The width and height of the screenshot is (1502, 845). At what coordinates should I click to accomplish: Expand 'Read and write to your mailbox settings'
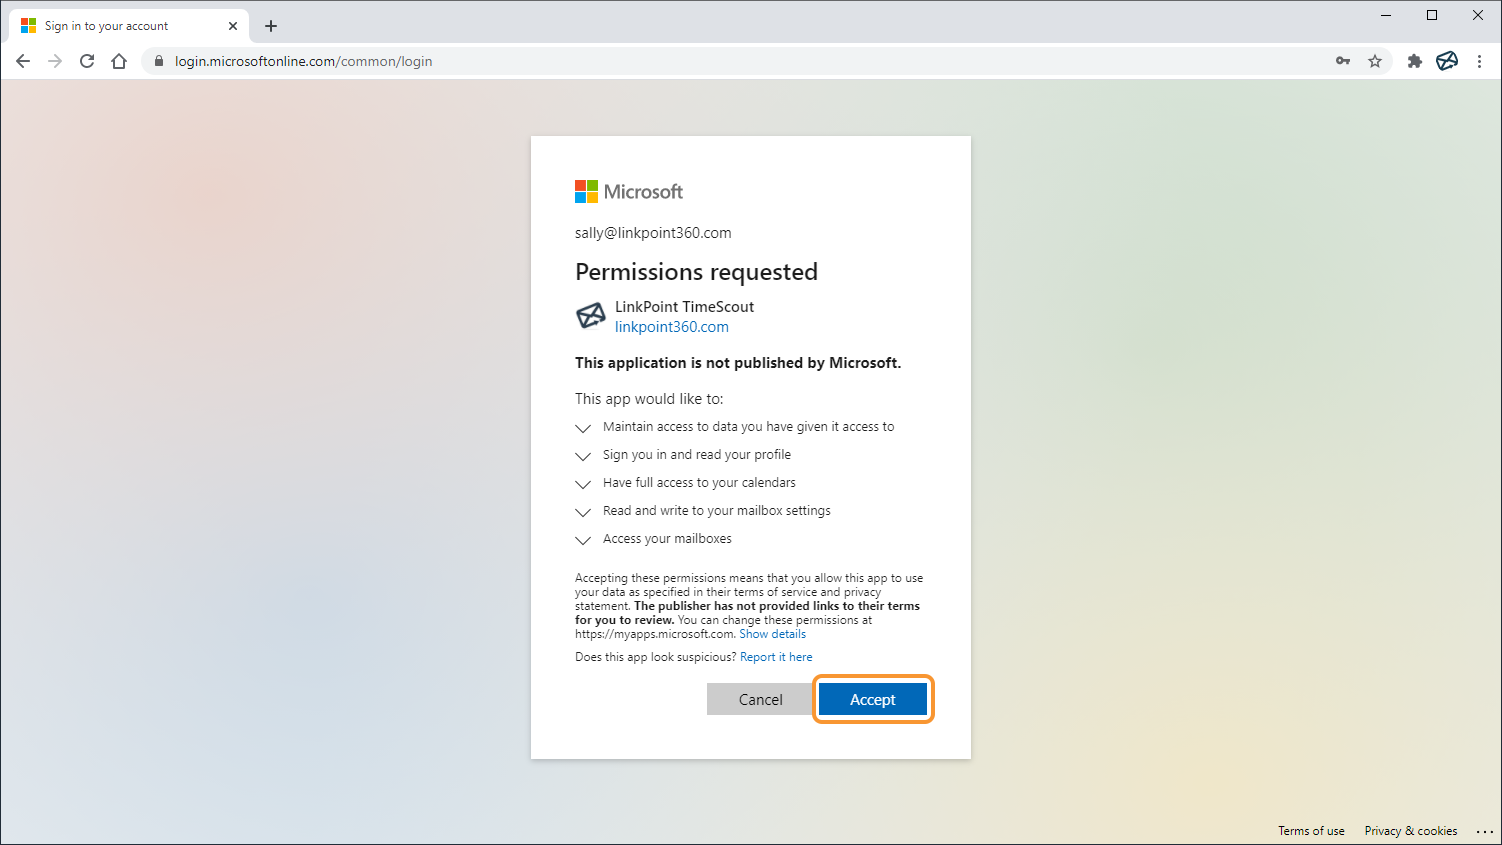(583, 512)
